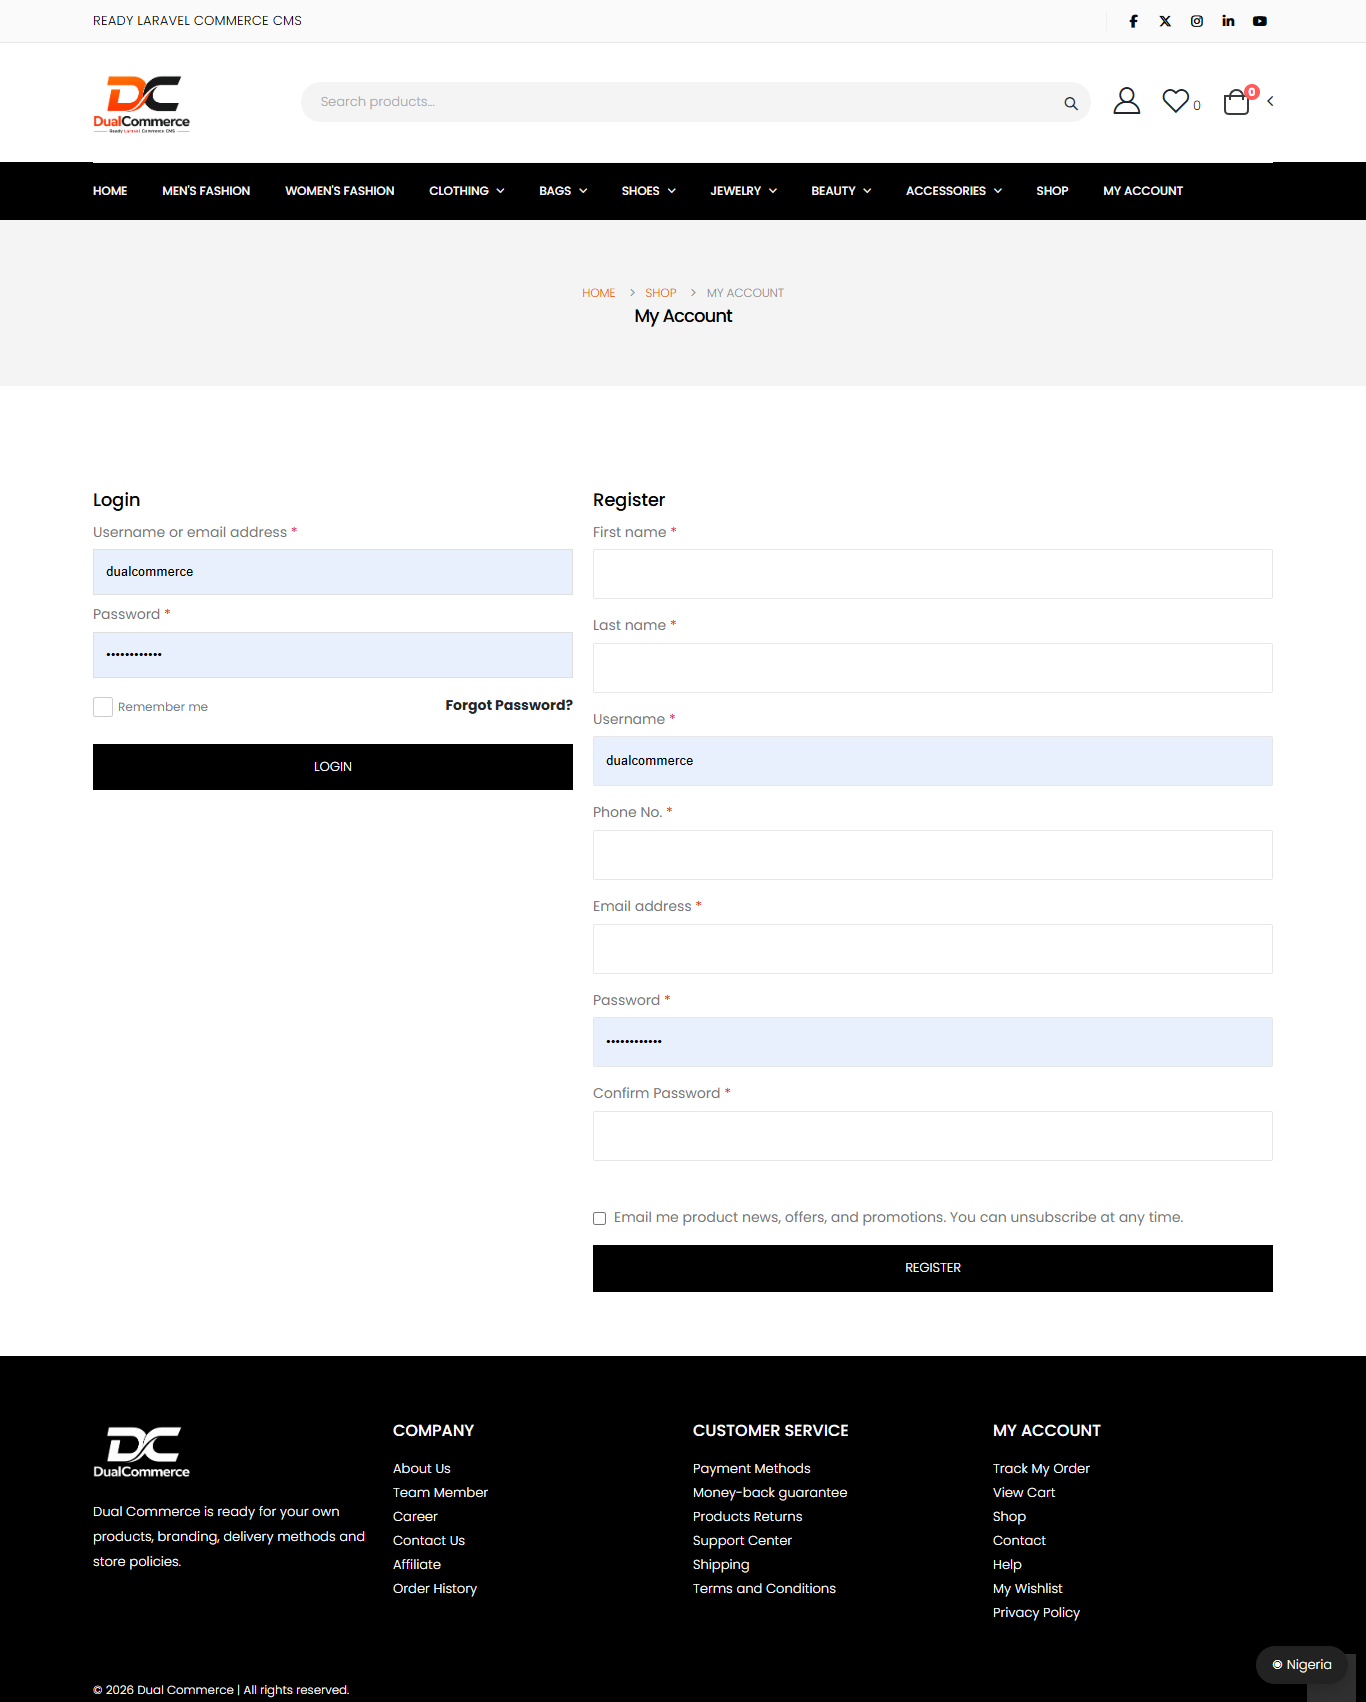
Task: Open the Facebook social link icon
Action: [x=1133, y=21]
